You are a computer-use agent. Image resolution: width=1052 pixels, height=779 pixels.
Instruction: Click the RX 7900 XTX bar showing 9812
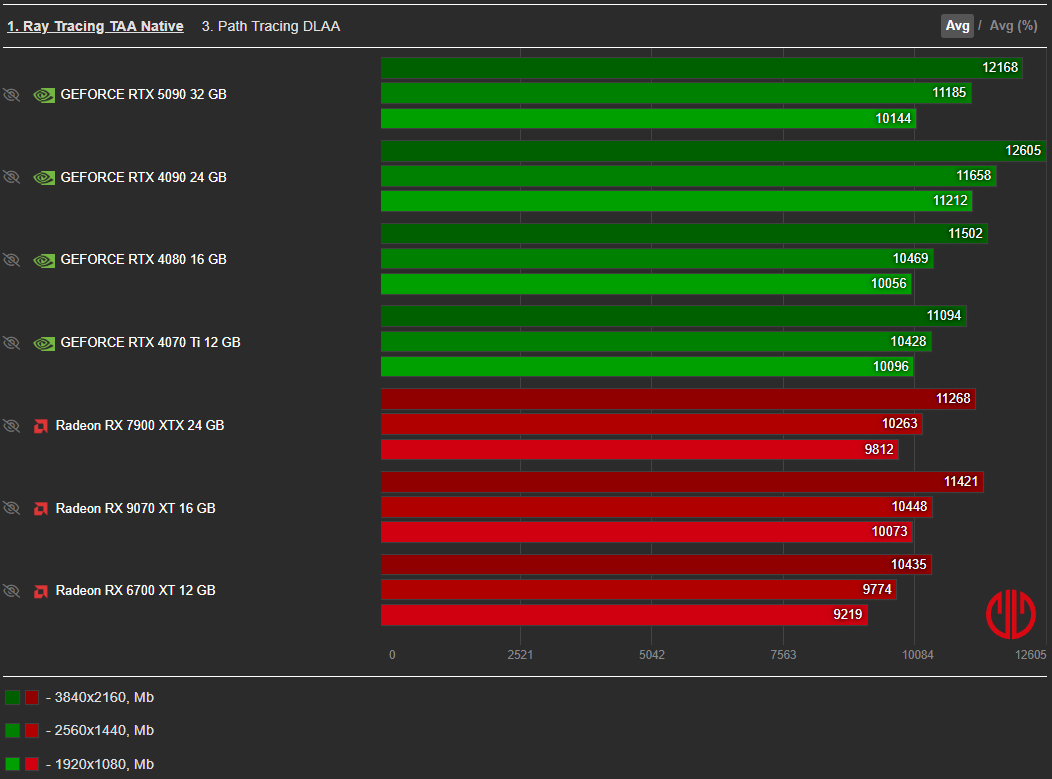coord(640,450)
